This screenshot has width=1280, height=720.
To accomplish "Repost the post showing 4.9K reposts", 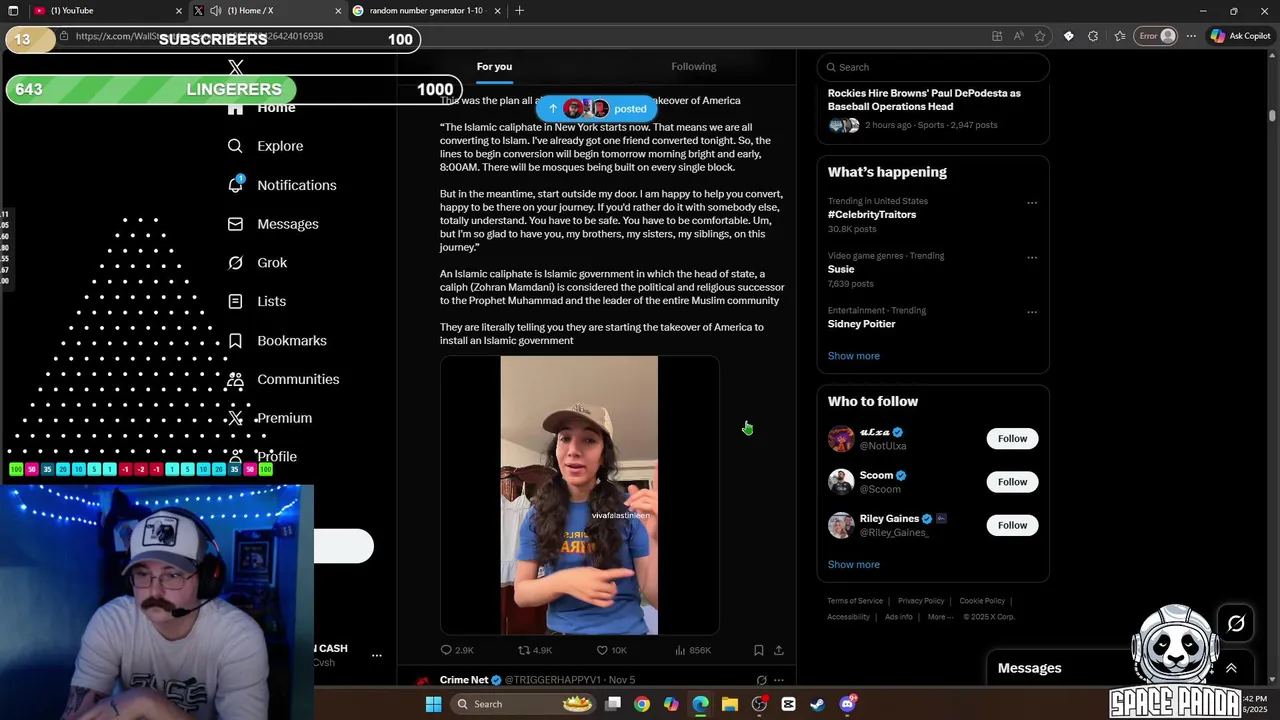I will click(535, 650).
